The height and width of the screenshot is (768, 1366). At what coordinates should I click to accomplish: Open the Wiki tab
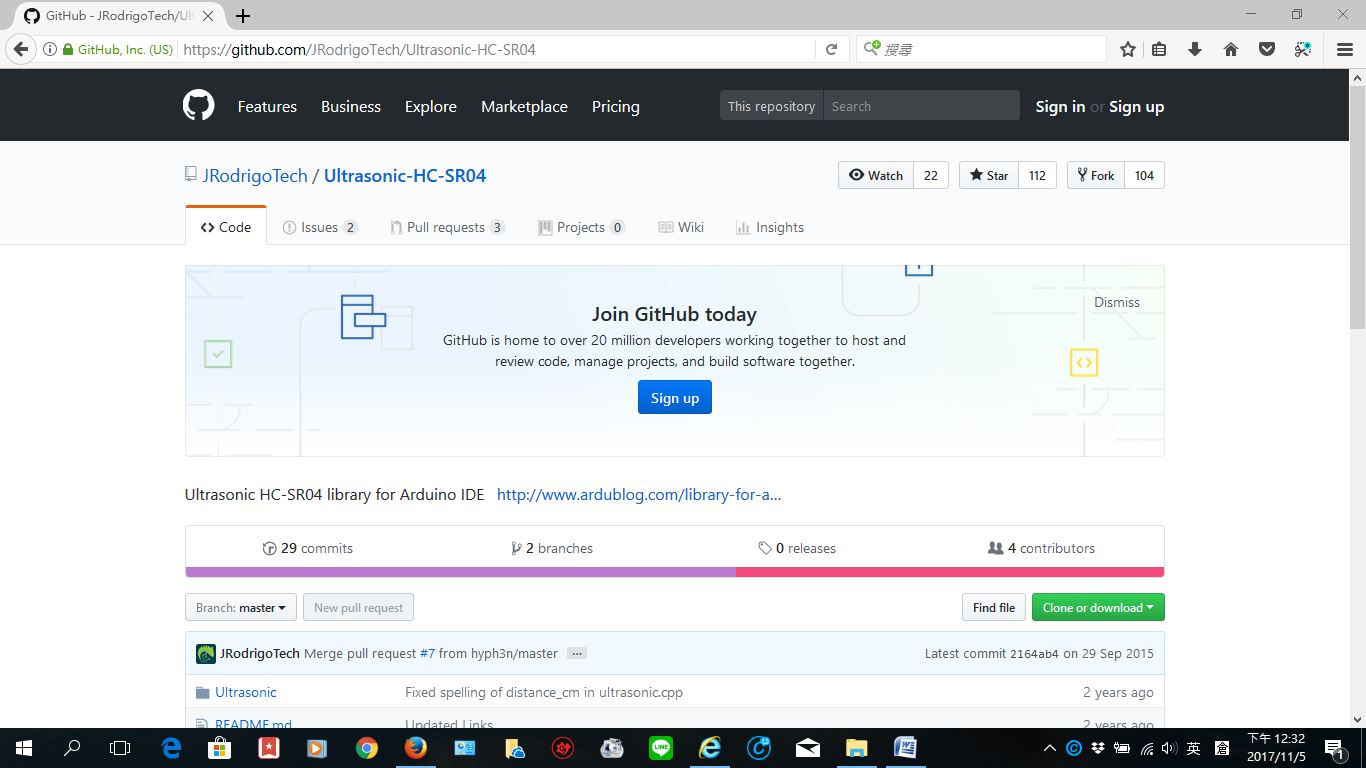pyautogui.click(x=681, y=227)
